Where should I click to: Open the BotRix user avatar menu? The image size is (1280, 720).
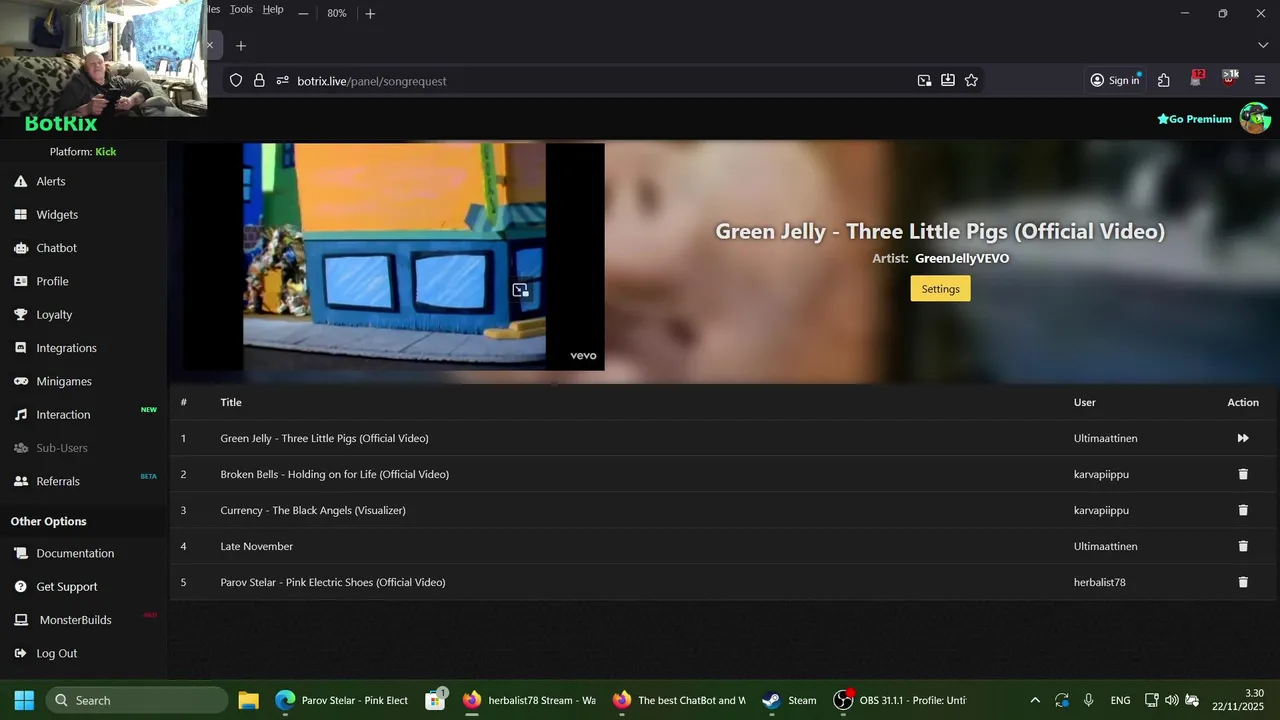click(x=1255, y=118)
